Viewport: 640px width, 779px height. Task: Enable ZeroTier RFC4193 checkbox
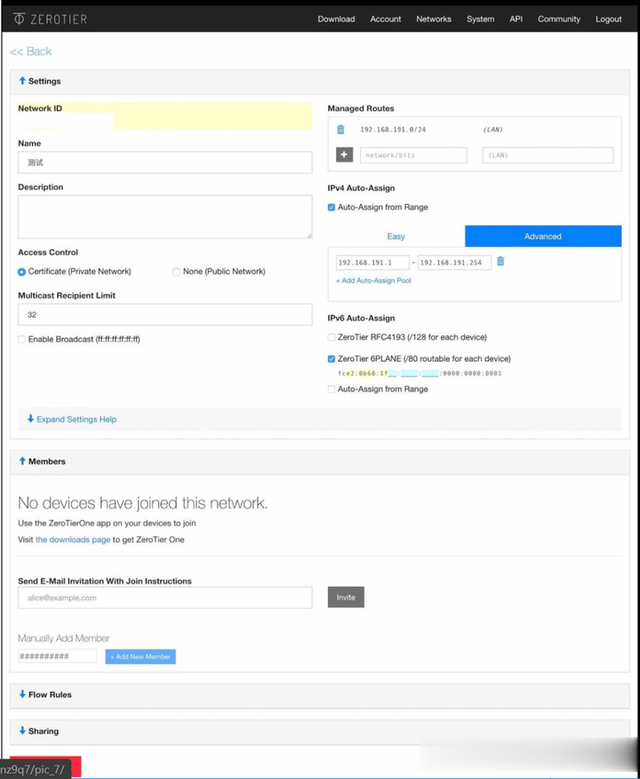click(331, 337)
